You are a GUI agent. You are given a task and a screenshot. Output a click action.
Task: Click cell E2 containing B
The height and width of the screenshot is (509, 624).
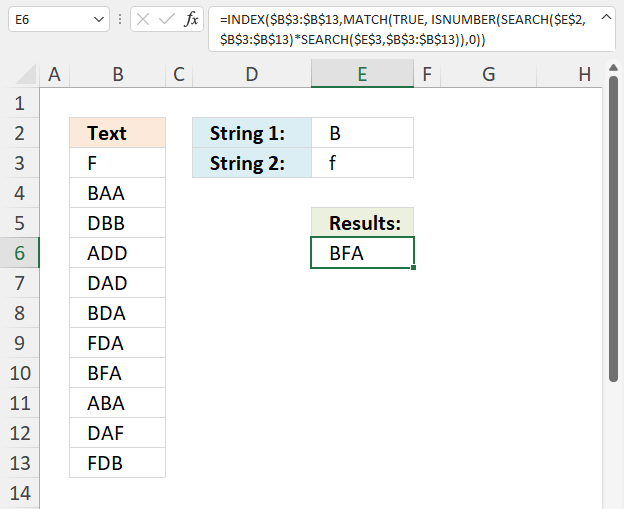[x=361, y=133]
